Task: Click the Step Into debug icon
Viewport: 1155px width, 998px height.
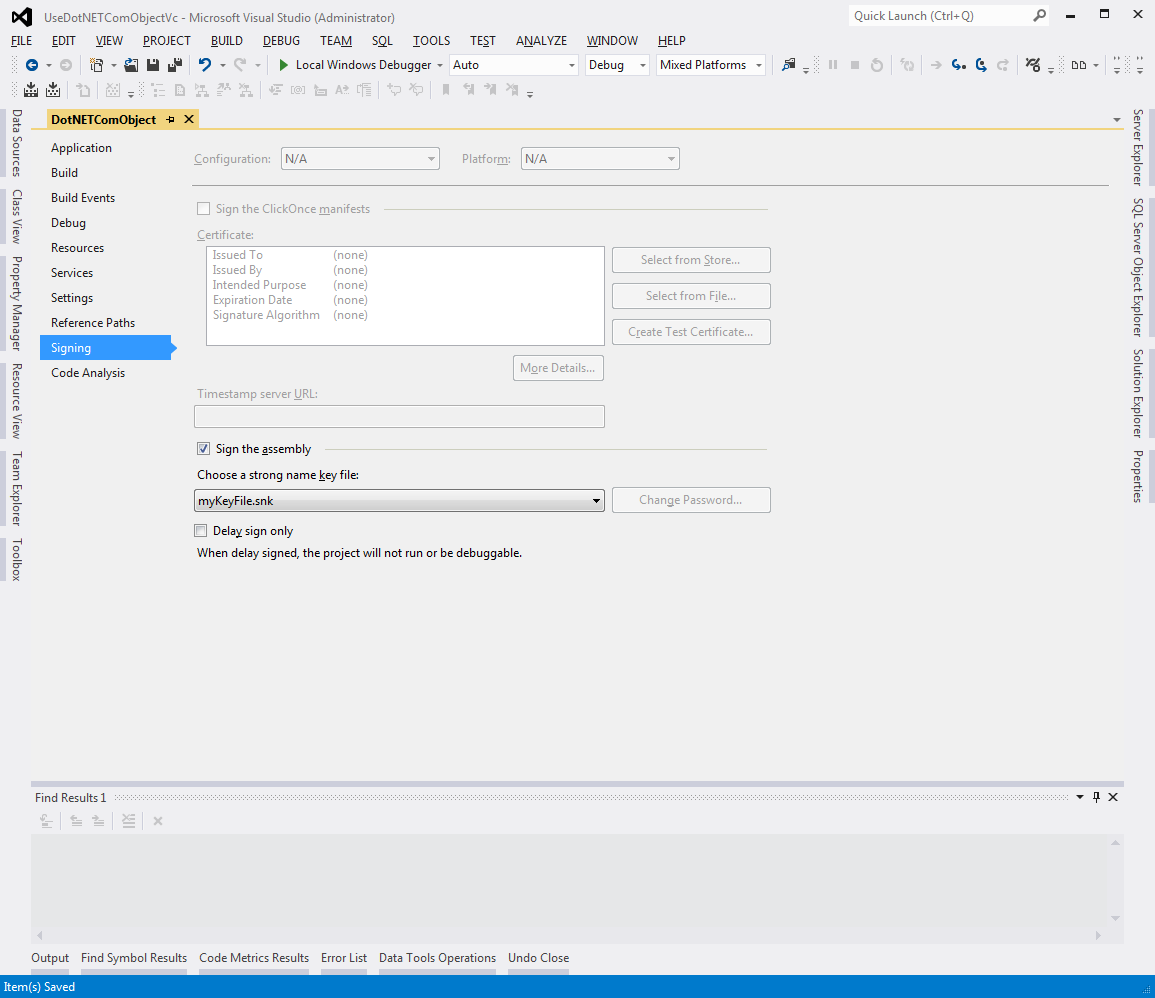Action: click(958, 65)
